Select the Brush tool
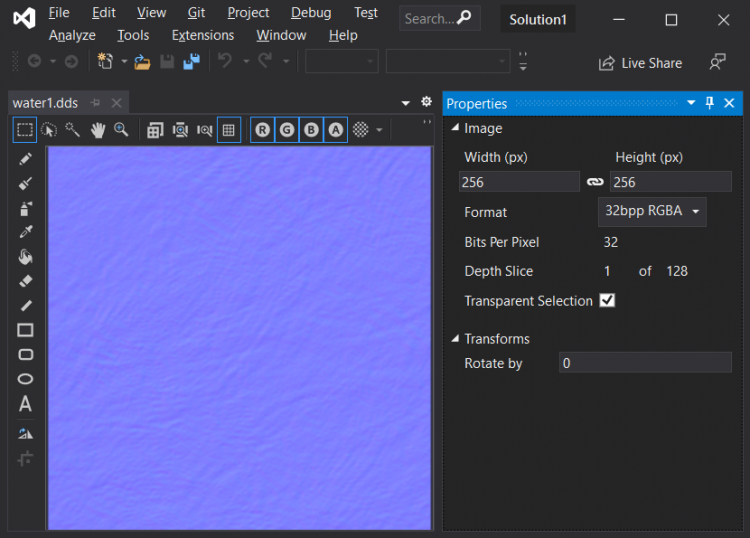750x538 pixels. click(25, 184)
